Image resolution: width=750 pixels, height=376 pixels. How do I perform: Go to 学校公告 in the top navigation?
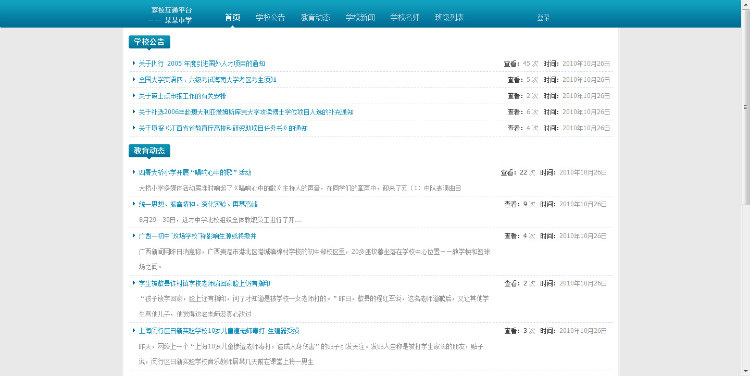click(270, 18)
